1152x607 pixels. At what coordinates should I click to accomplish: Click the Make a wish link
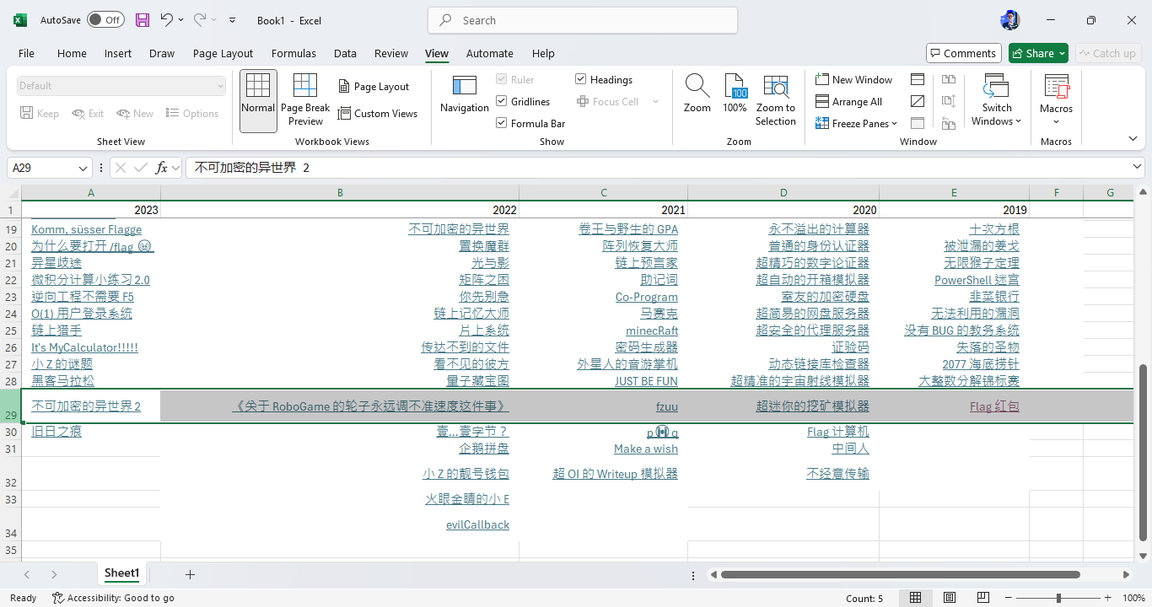(646, 449)
